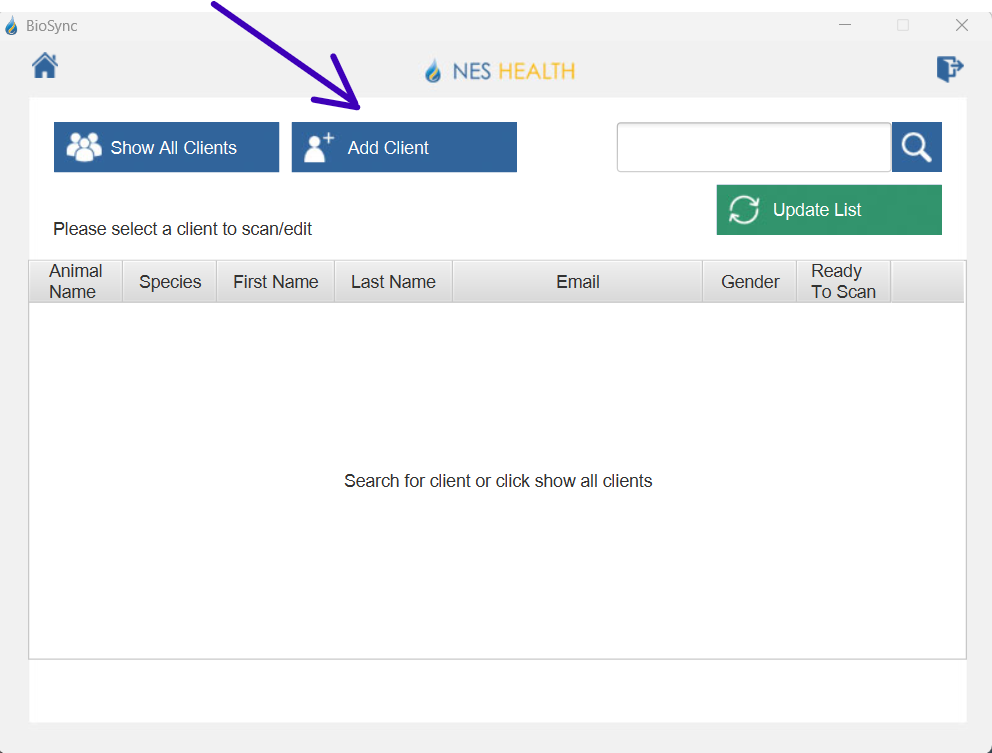This screenshot has height=753, width=992.
Task: Show All Clients button
Action: (166, 147)
